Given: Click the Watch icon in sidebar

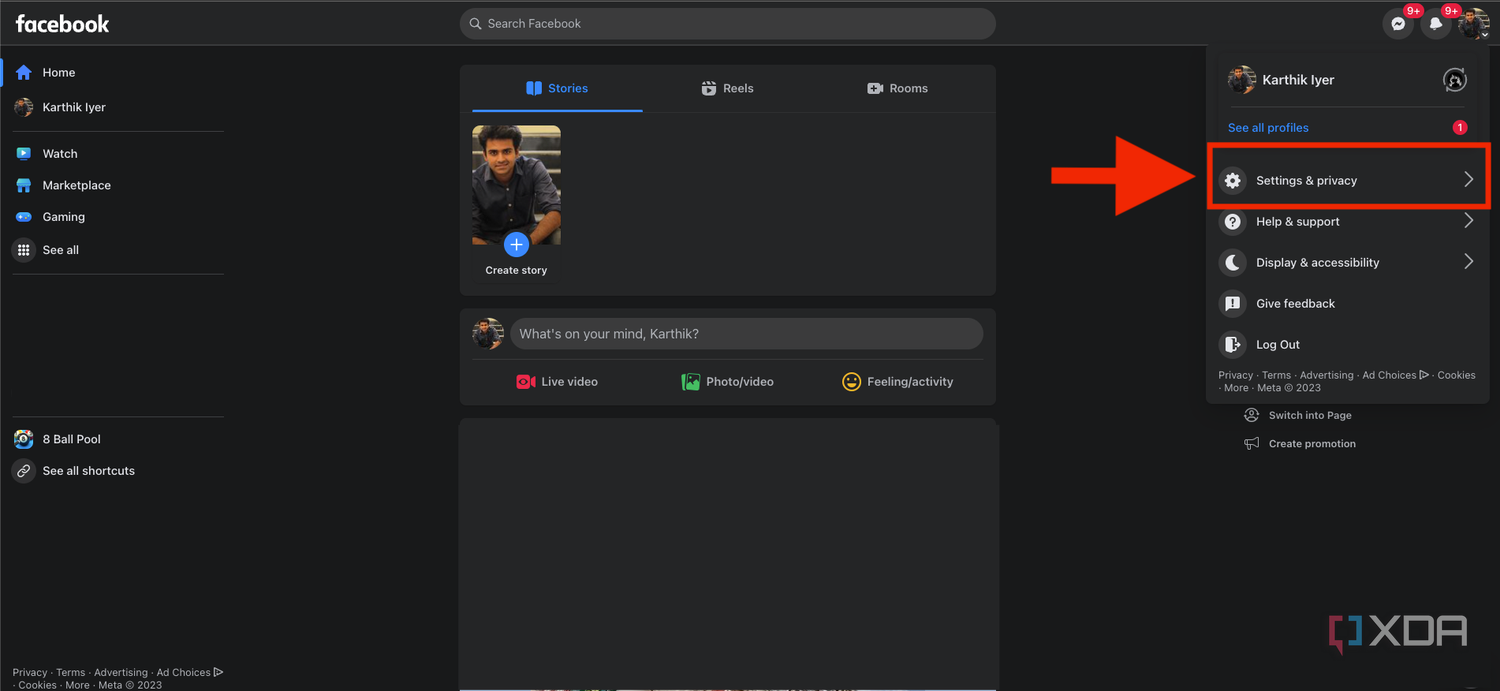Looking at the screenshot, I should click(x=24, y=154).
